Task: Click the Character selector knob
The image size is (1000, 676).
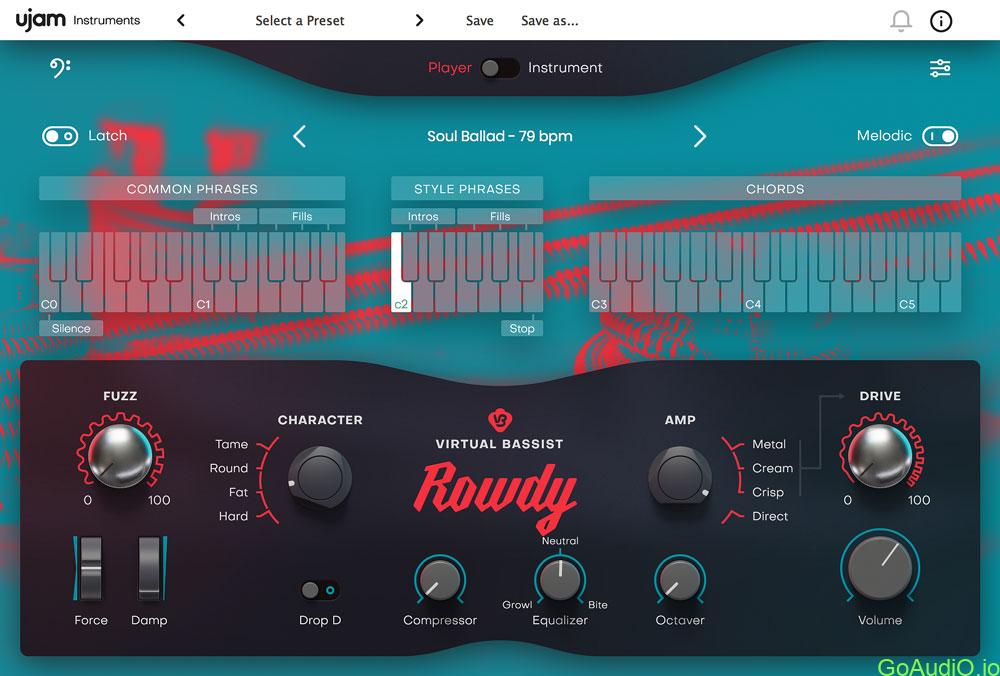Action: coord(320,478)
